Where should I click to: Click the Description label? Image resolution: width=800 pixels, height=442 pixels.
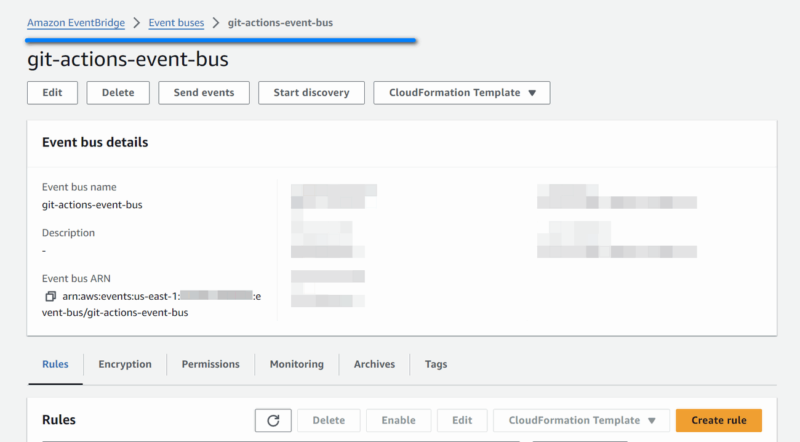tap(68, 233)
